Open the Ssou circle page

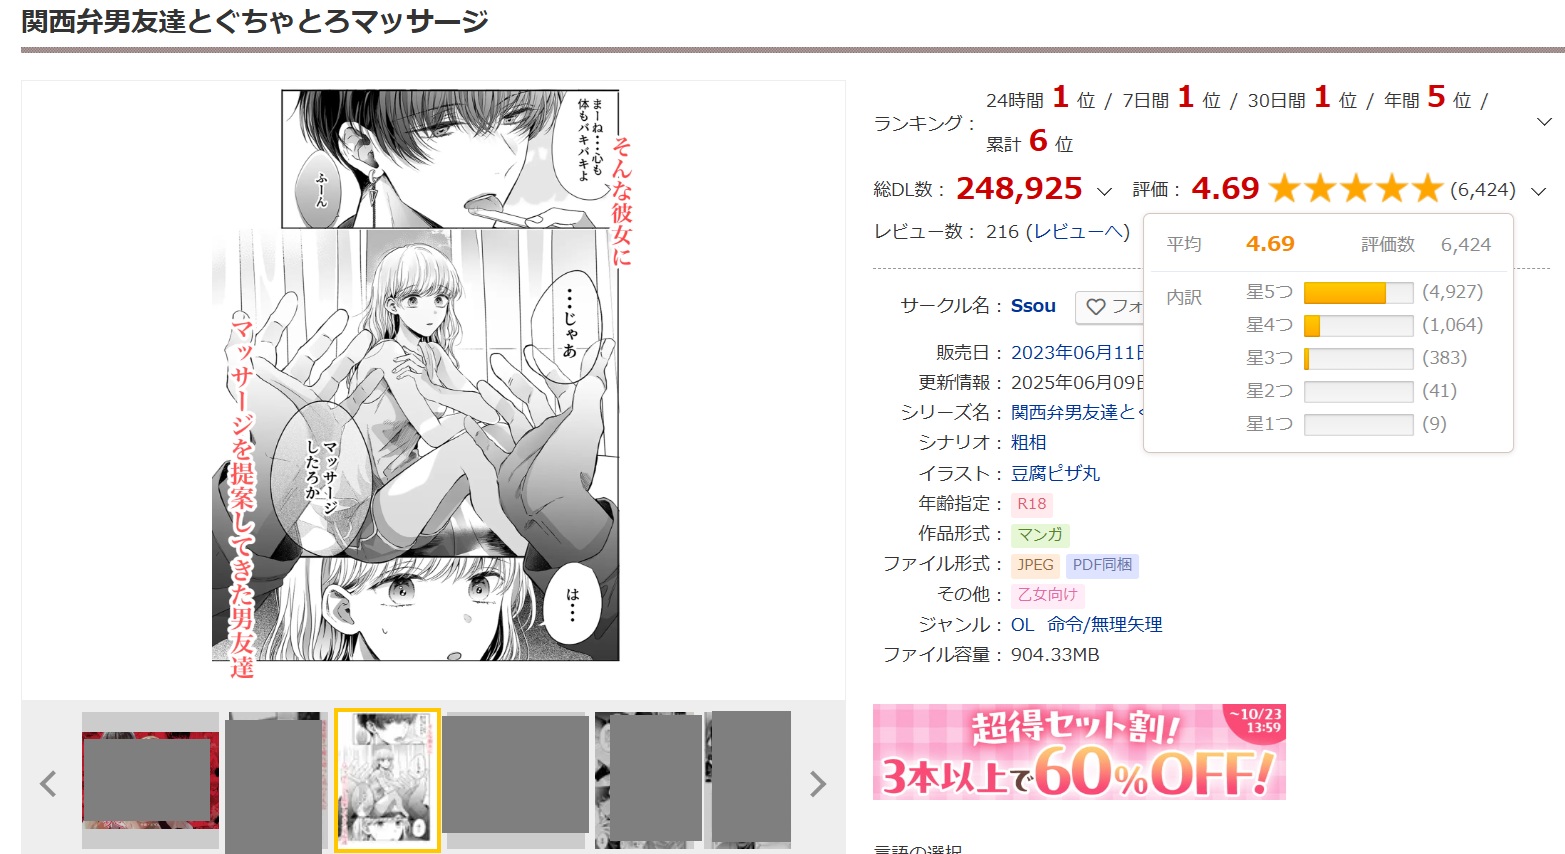point(1033,306)
